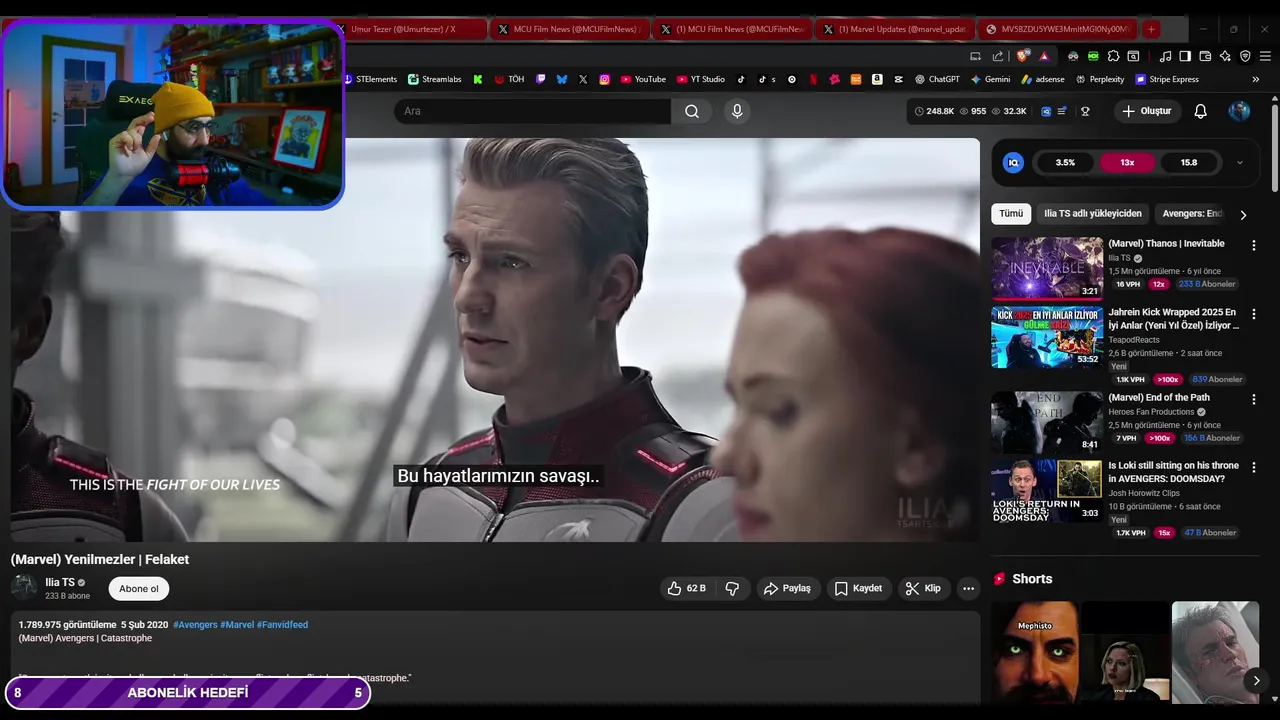This screenshot has height=720, width=1280.
Task: Open the Ilia TS channel name
Action: (60, 582)
